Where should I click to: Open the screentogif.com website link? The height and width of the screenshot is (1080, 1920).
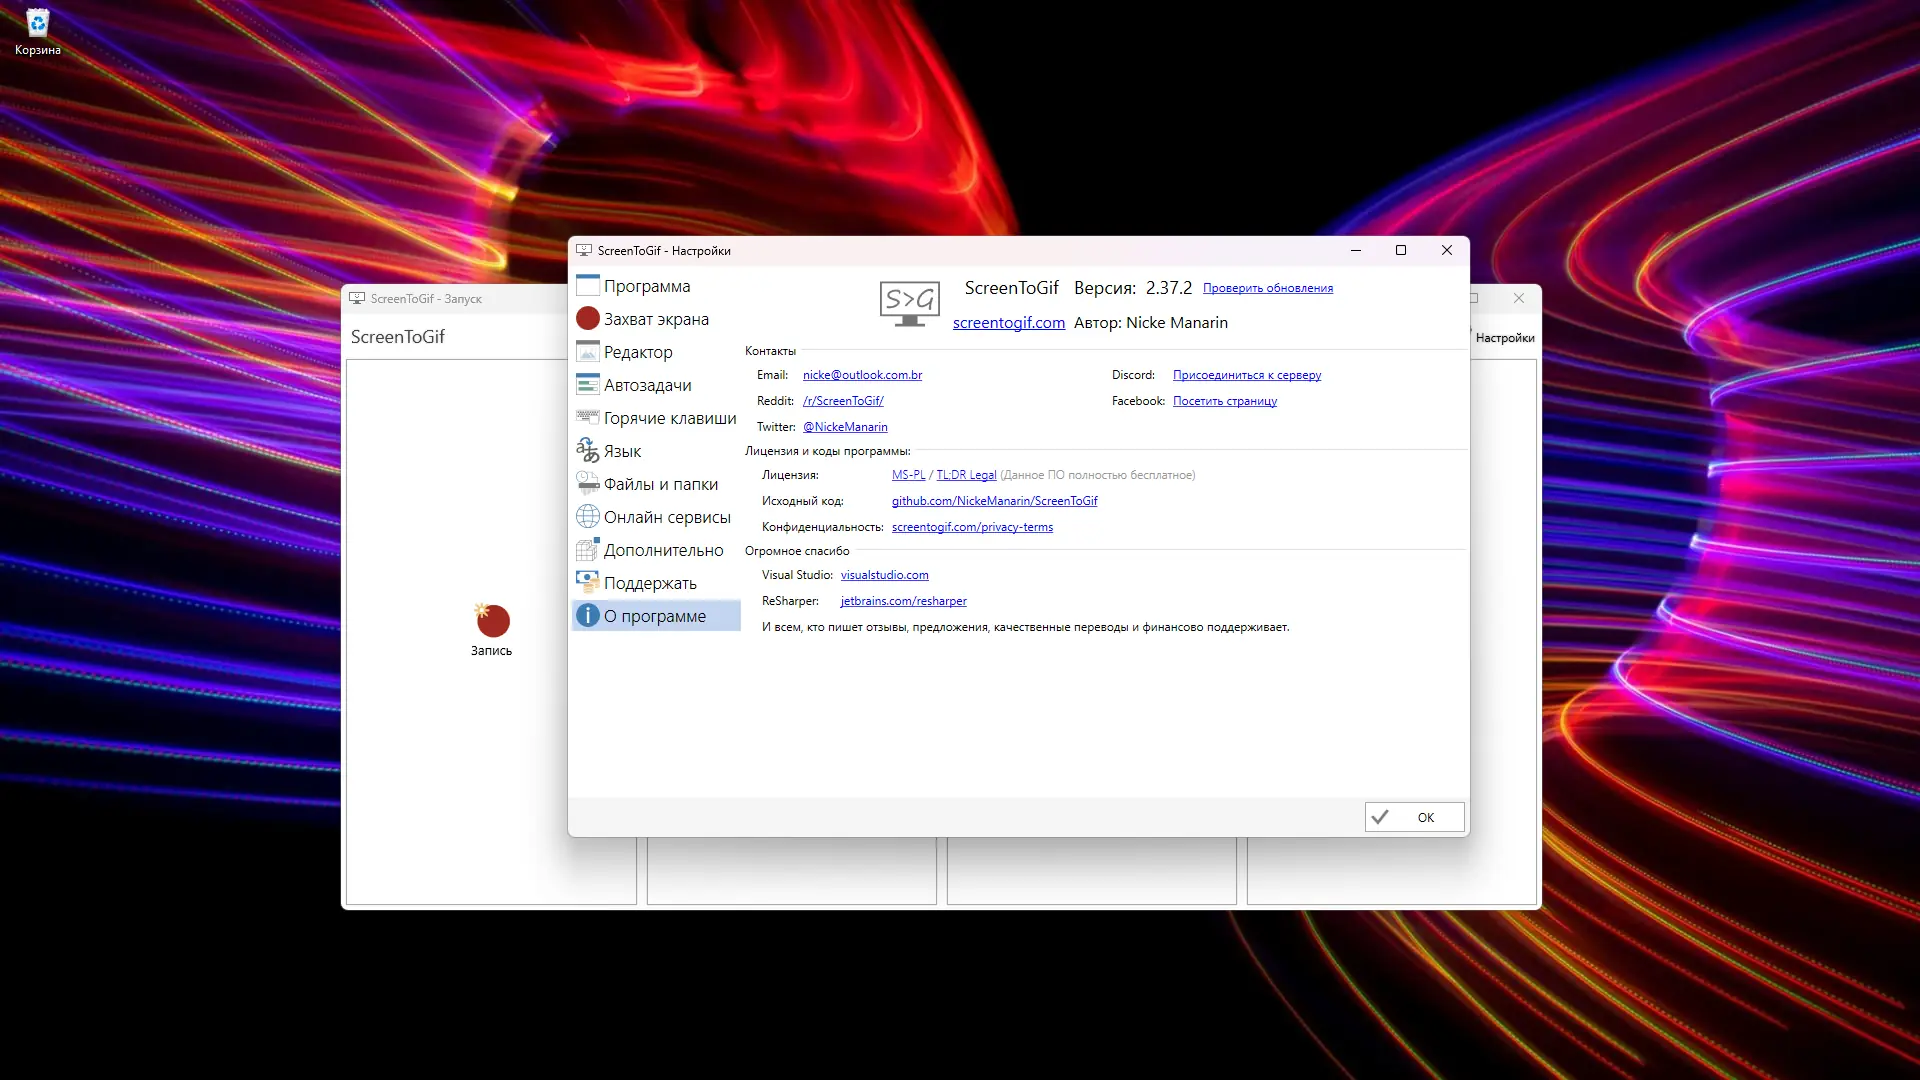1008,323
